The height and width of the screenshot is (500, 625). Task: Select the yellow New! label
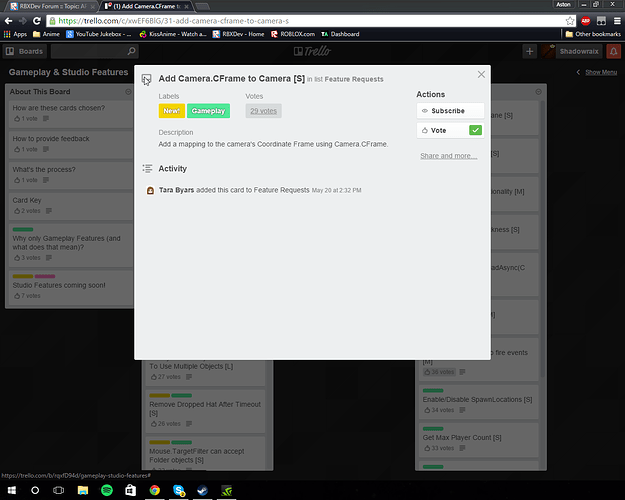coord(172,111)
